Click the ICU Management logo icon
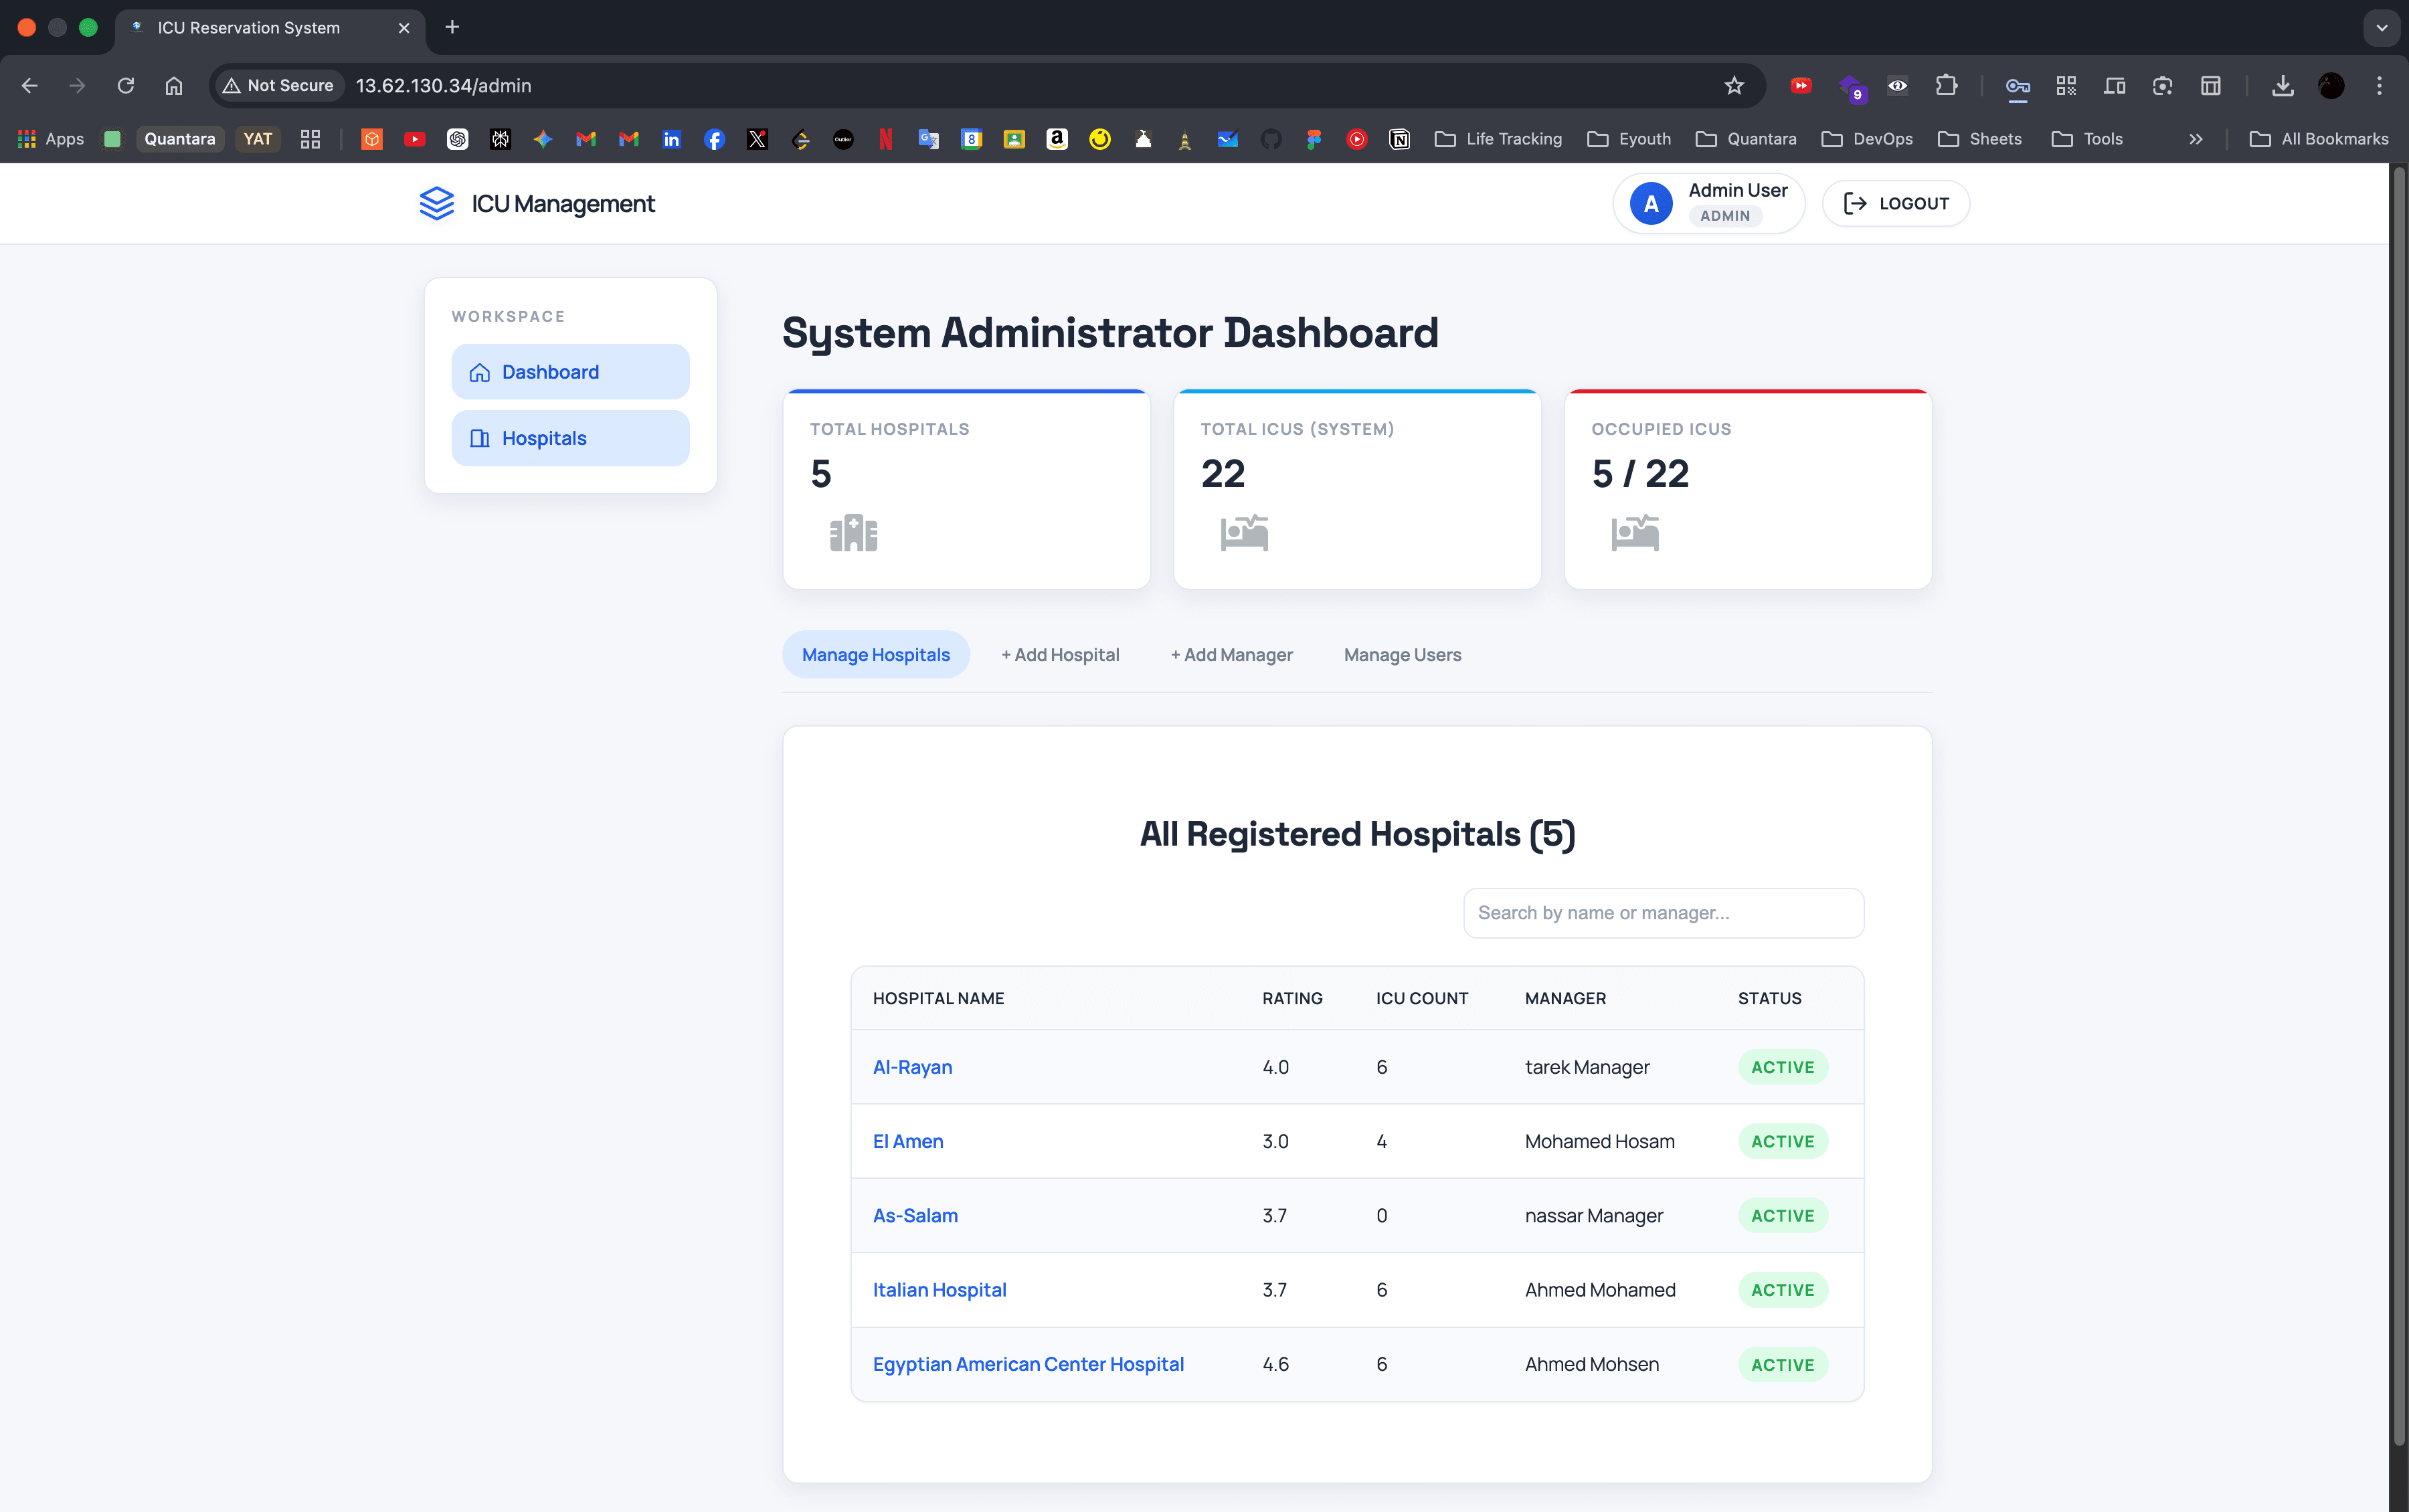 pyautogui.click(x=437, y=203)
